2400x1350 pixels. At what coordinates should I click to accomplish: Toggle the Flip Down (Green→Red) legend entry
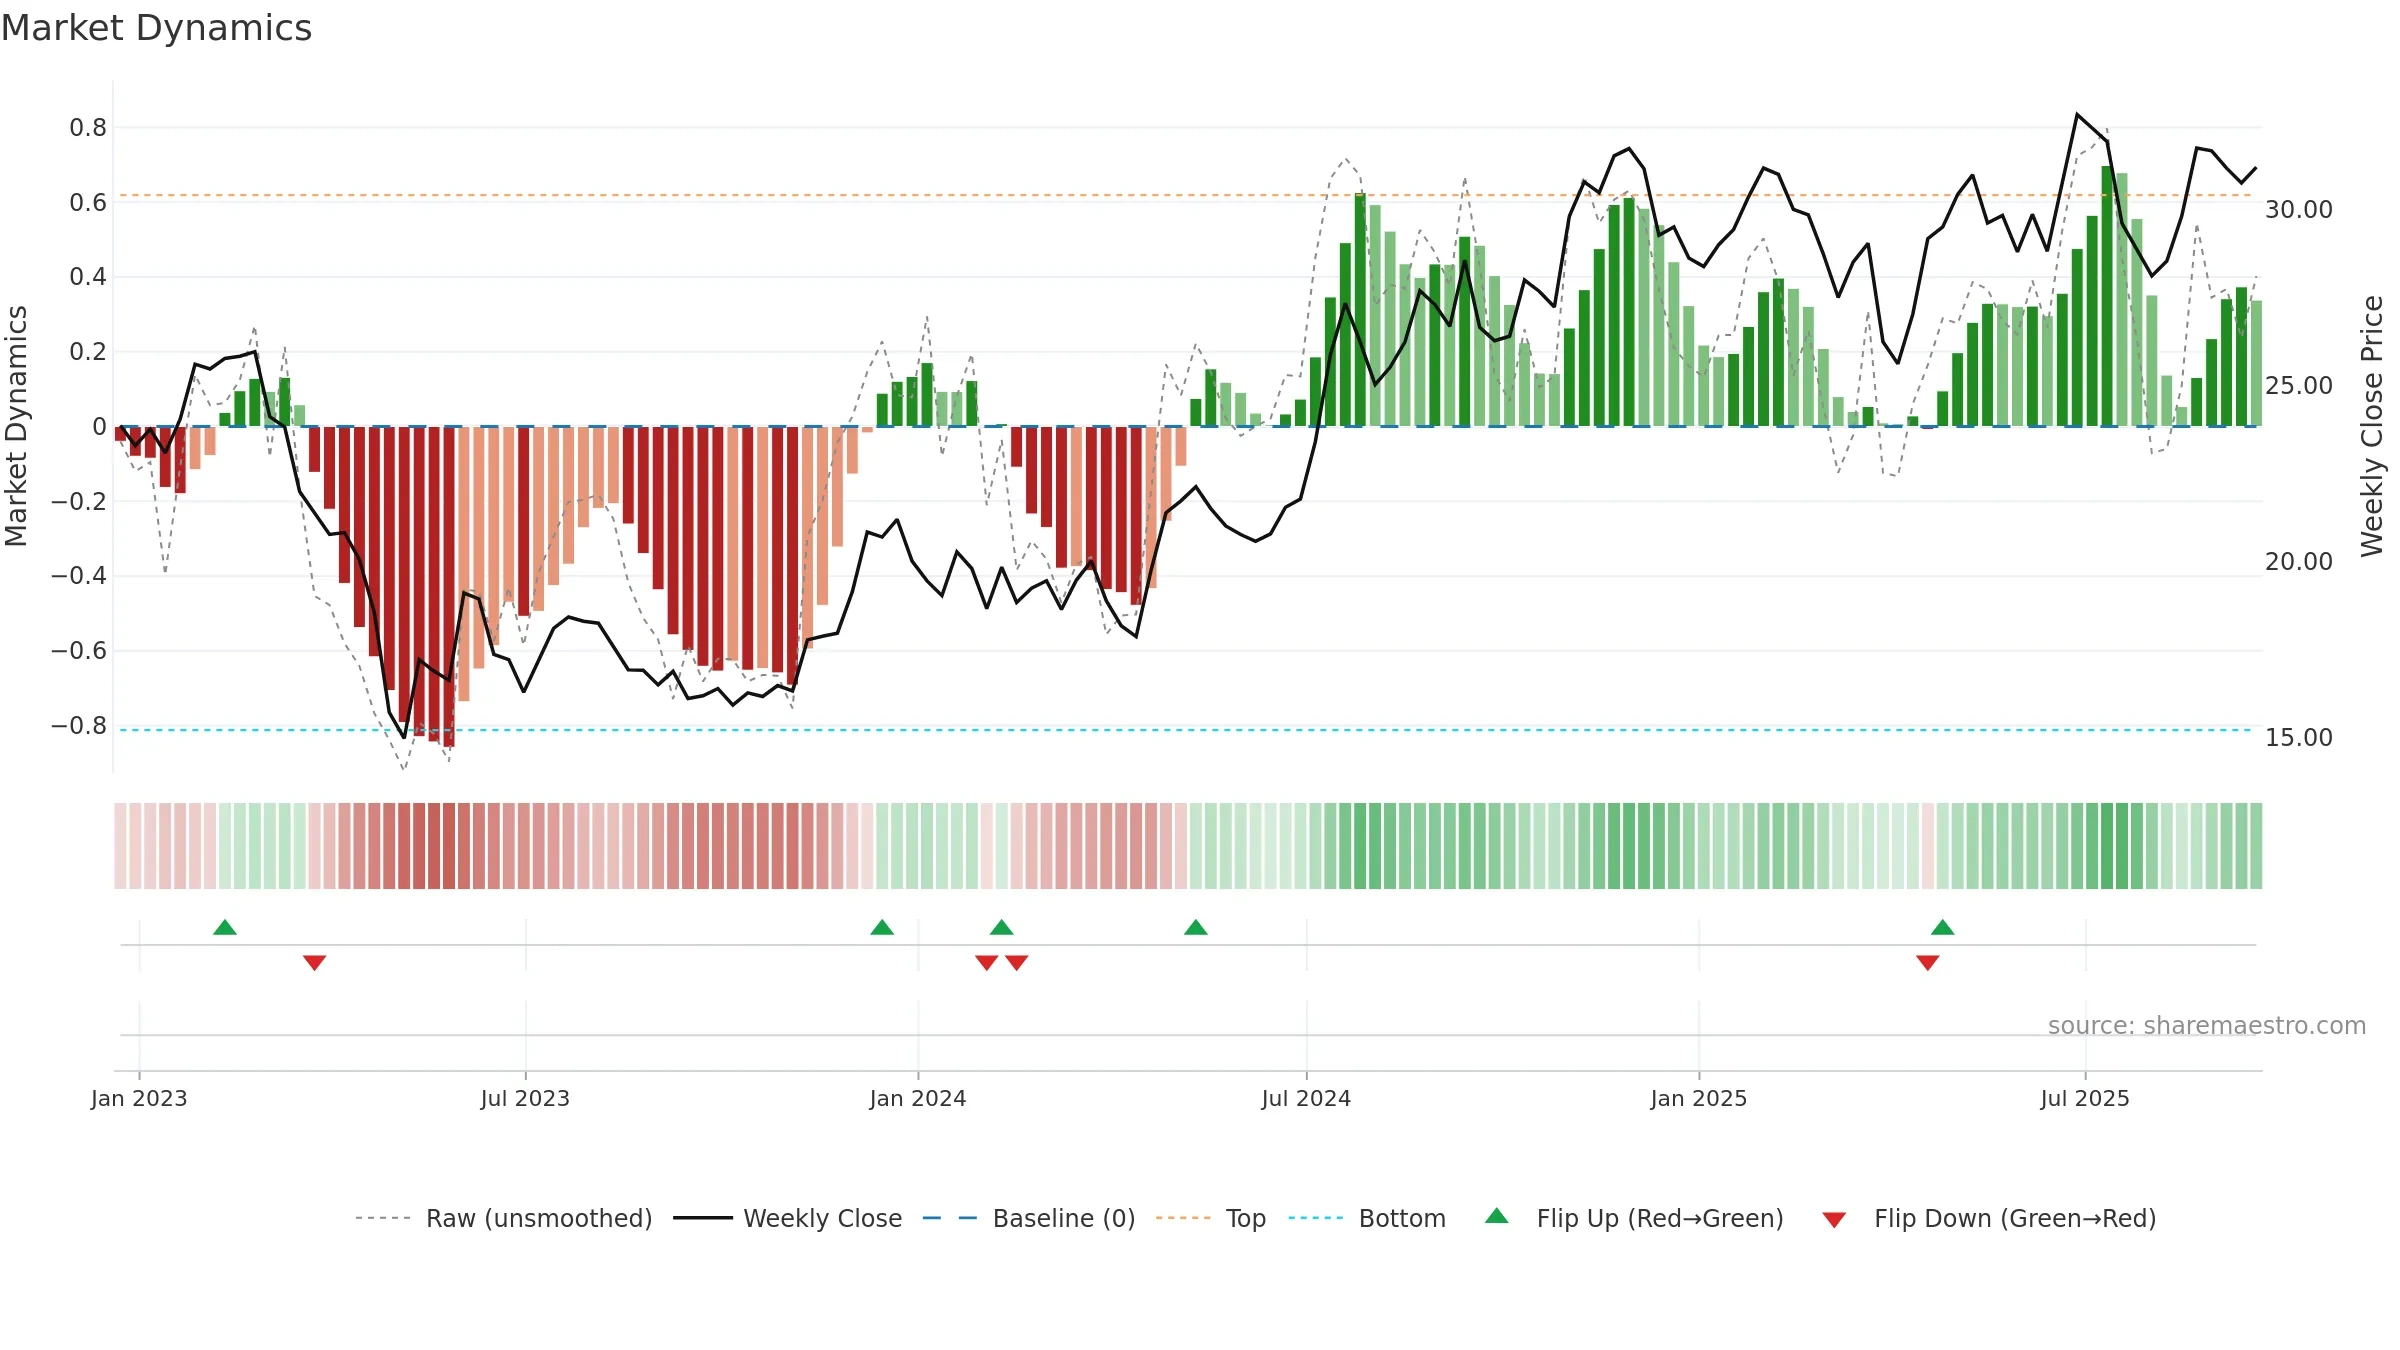pos(1989,1218)
